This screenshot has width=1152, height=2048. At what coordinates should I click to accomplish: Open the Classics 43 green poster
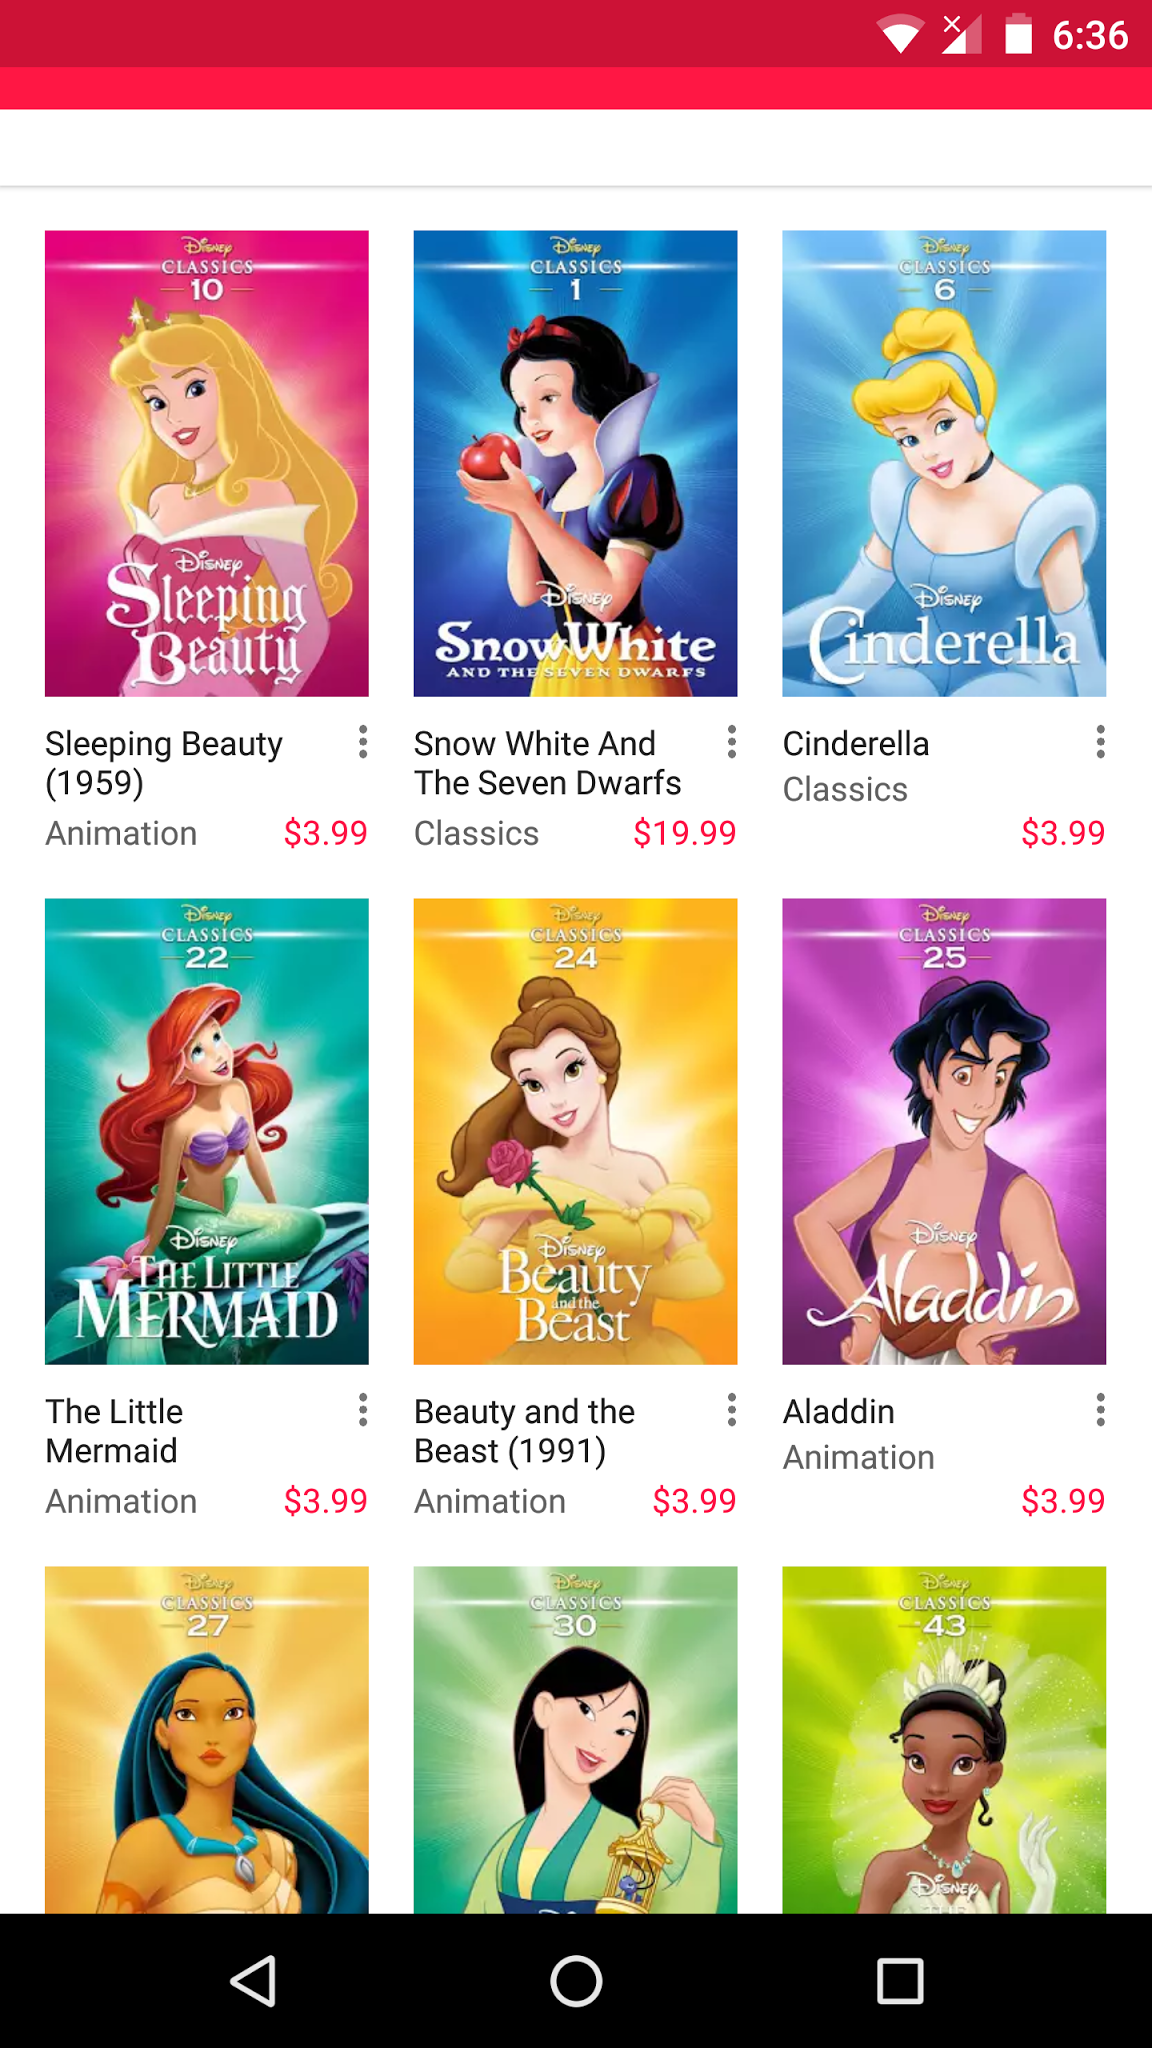(944, 1740)
